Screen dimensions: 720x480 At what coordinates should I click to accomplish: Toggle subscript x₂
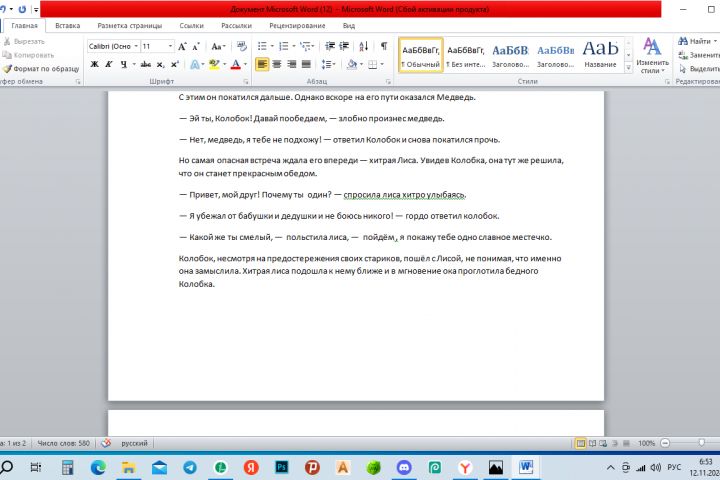tap(160, 64)
